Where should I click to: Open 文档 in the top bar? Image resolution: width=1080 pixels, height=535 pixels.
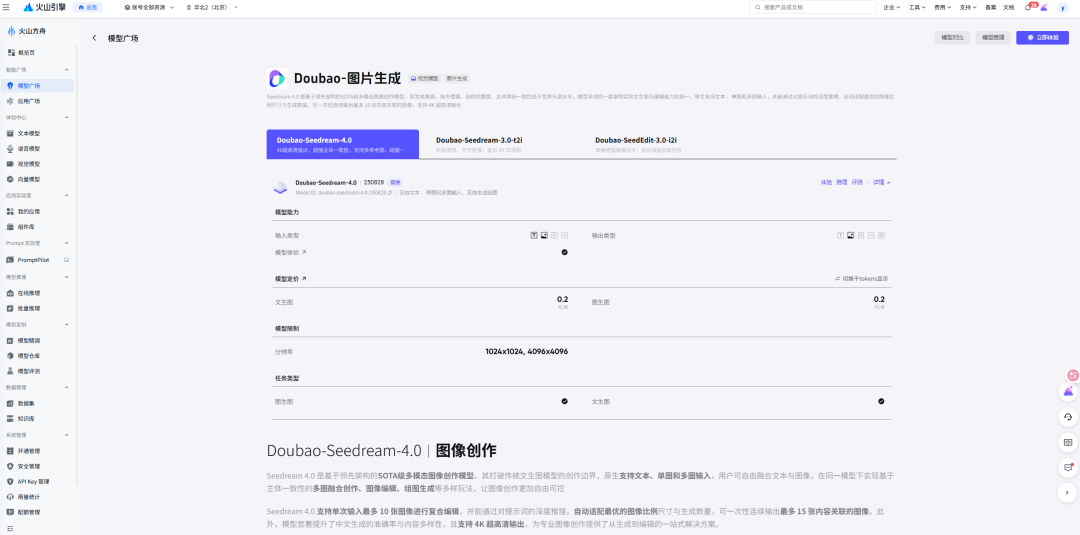[x=1008, y=7]
